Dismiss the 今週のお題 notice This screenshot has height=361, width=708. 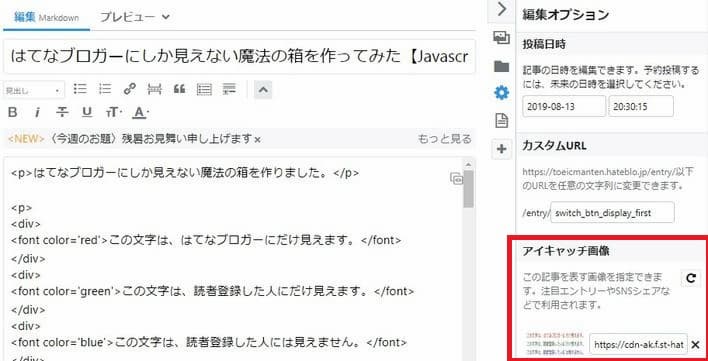point(257,140)
